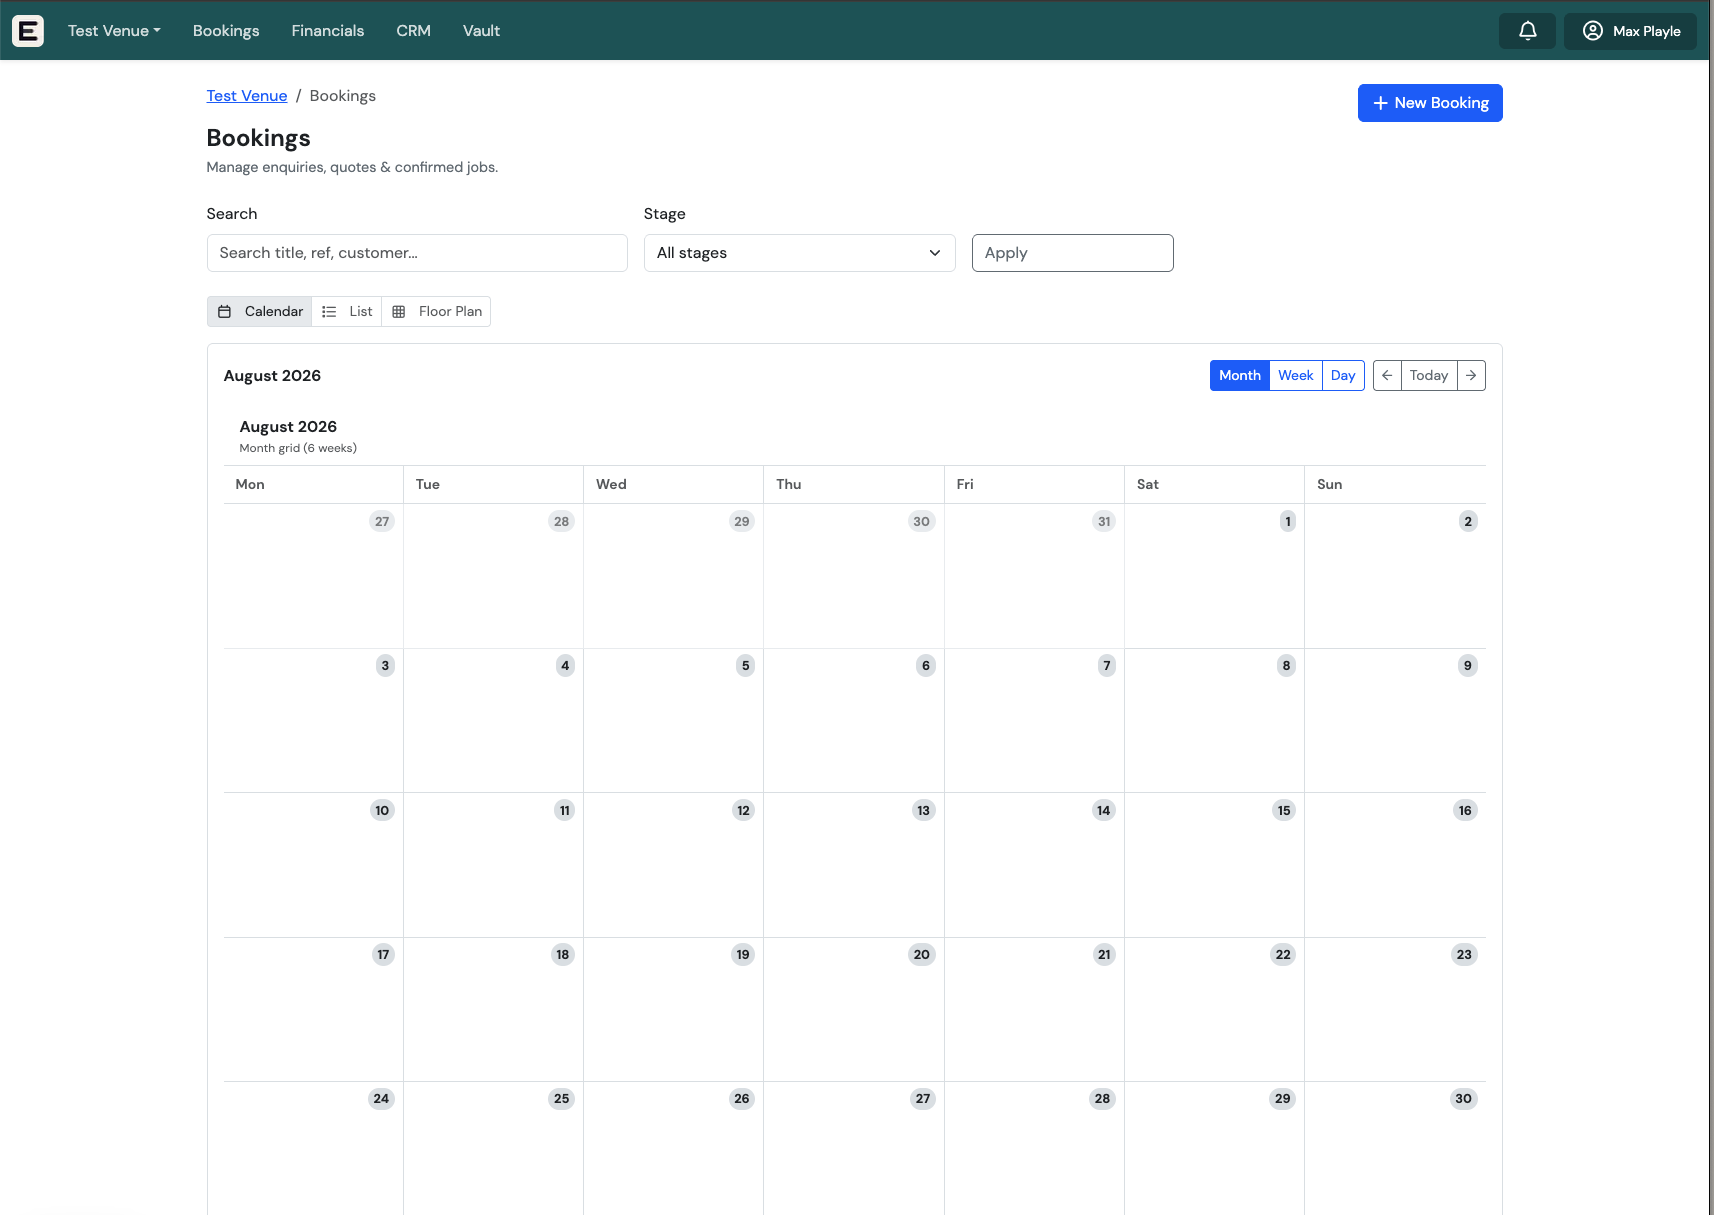Viewport: 1714px width, 1215px height.
Task: Go to previous month with left arrow
Action: (1387, 376)
